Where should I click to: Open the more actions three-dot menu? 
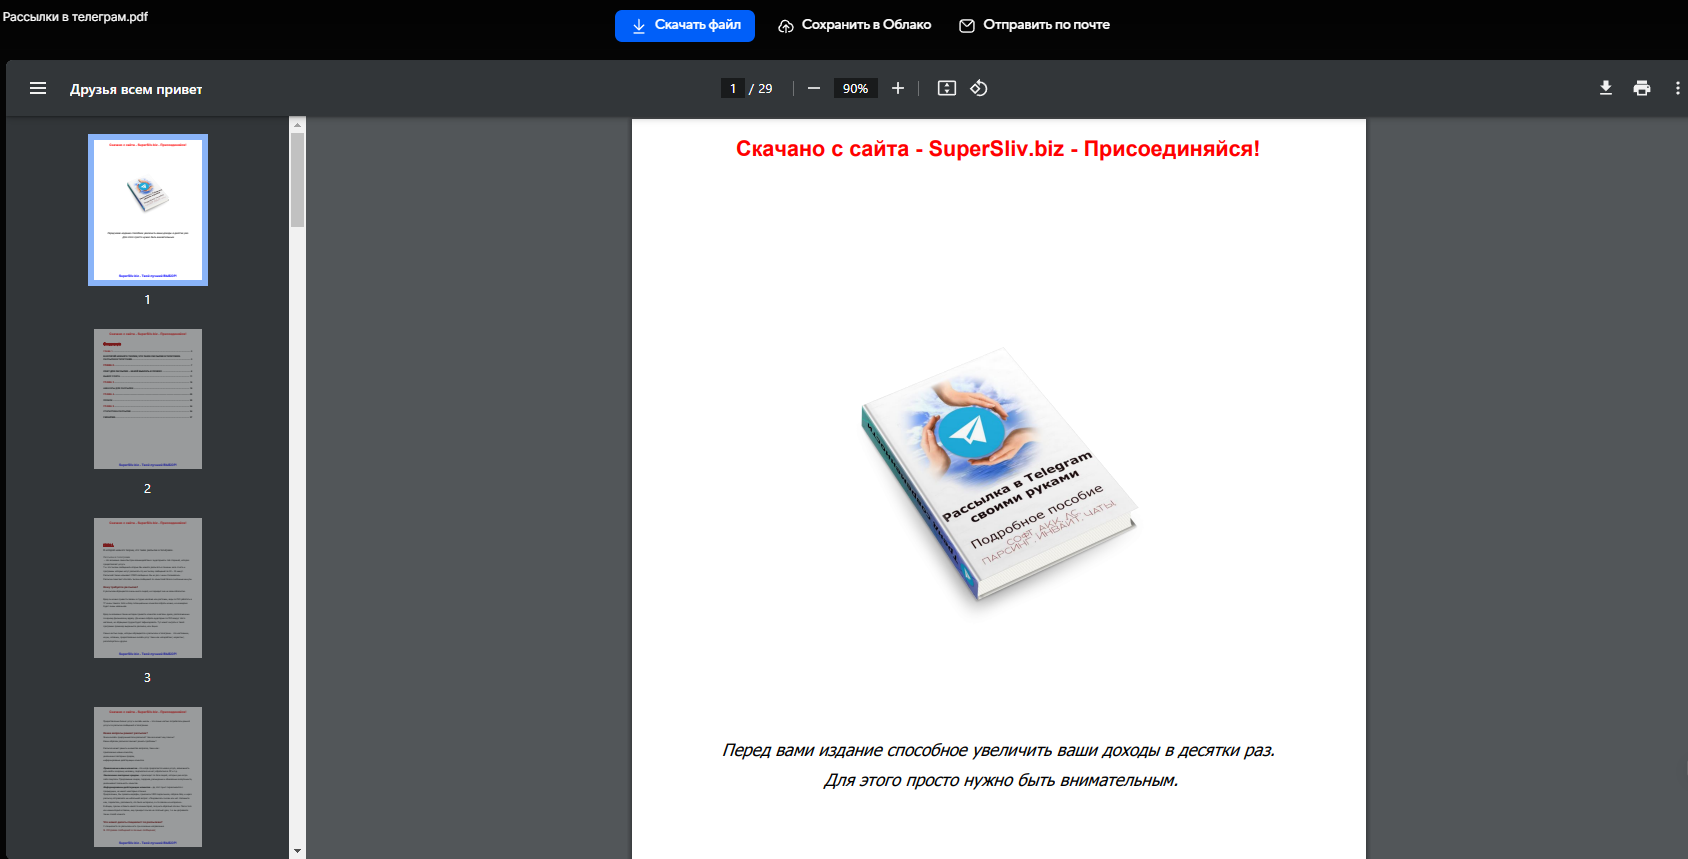[1677, 88]
